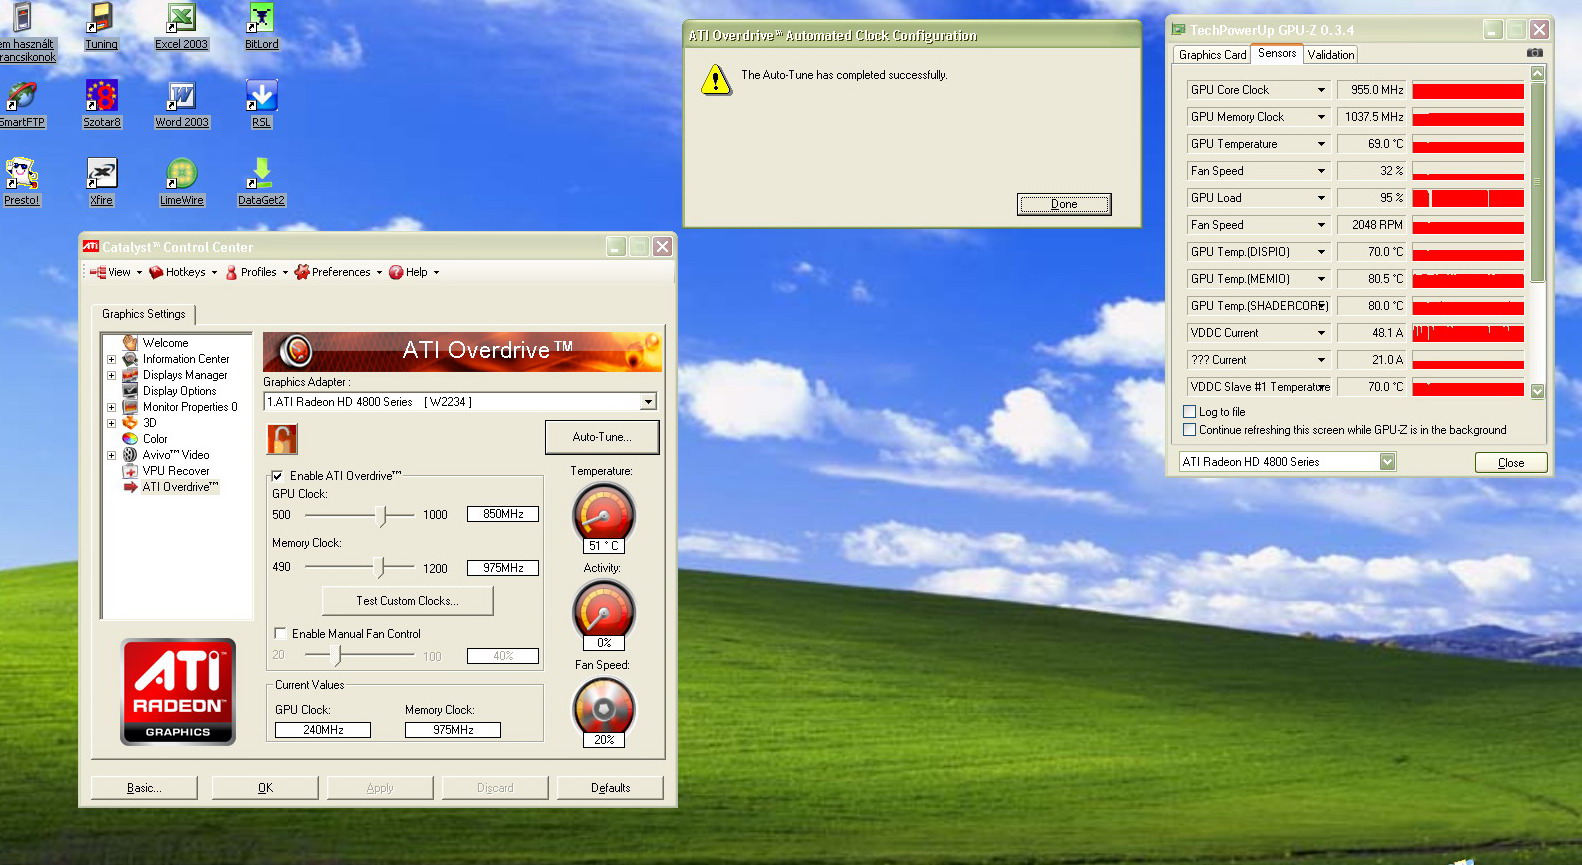Image resolution: width=1582 pixels, height=865 pixels.
Task: Click the Memory Clock 975MHz value field
Action: click(x=503, y=568)
